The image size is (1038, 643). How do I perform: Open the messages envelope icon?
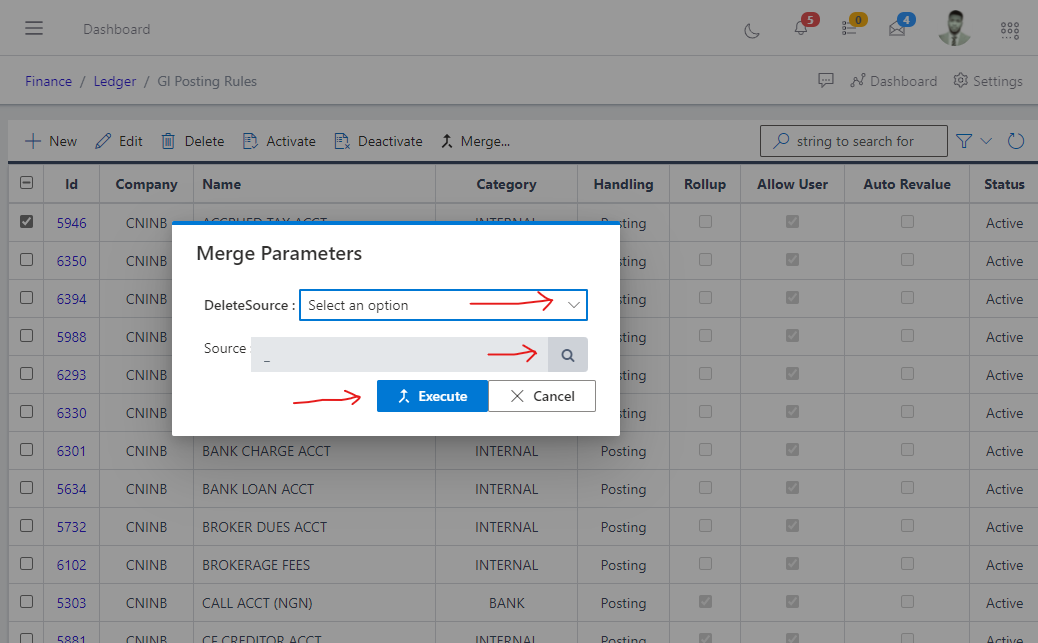[x=899, y=30]
